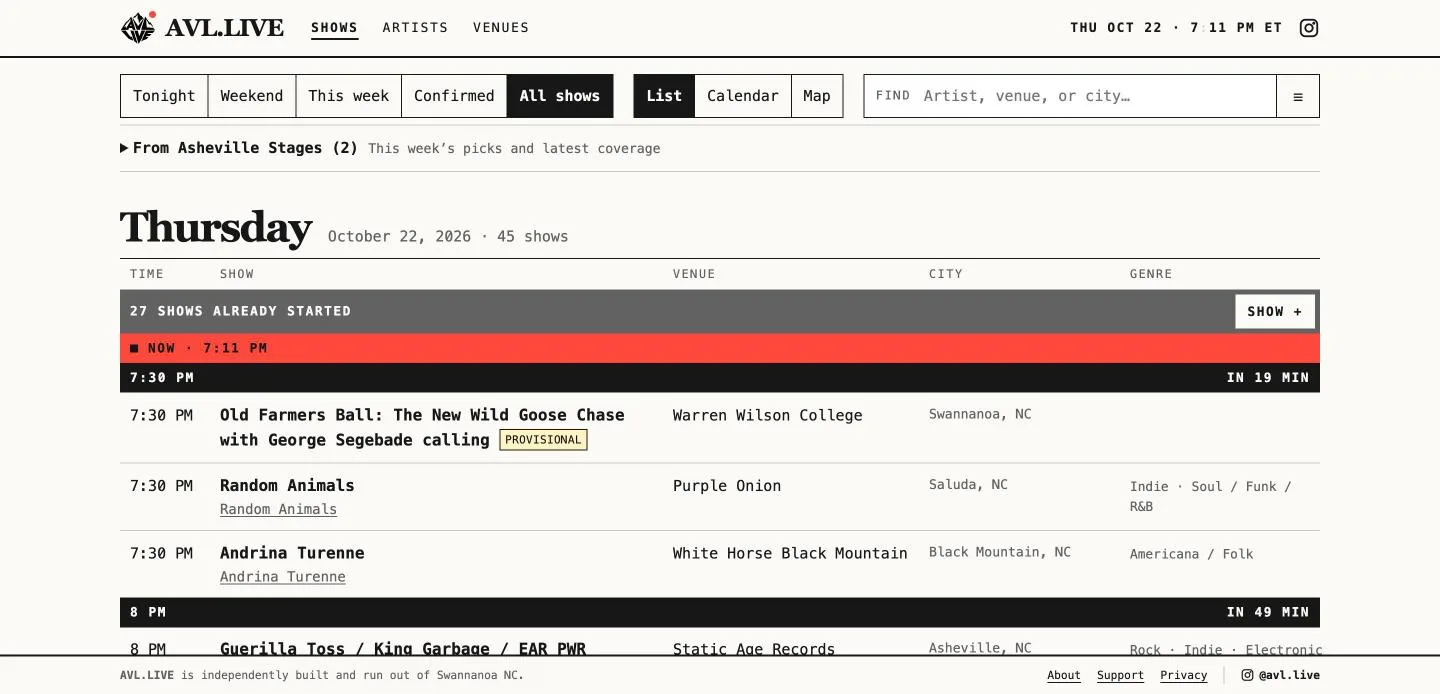Go to the Venues nav item
Image resolution: width=1440 pixels, height=694 pixels.
[x=501, y=28]
